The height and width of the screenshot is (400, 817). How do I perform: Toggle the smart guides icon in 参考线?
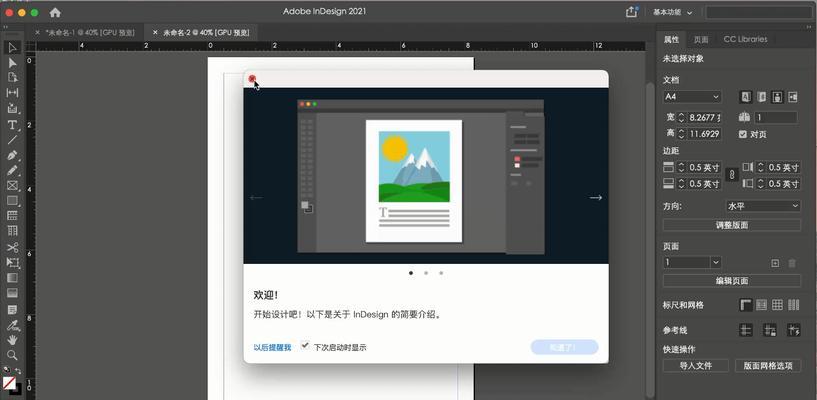pyautogui.click(x=794, y=330)
